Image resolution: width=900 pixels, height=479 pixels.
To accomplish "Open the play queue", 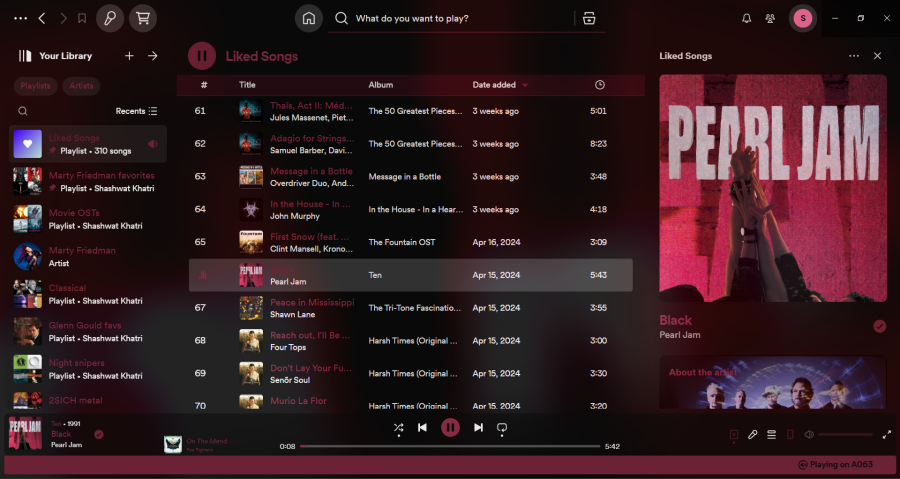I will tap(771, 435).
